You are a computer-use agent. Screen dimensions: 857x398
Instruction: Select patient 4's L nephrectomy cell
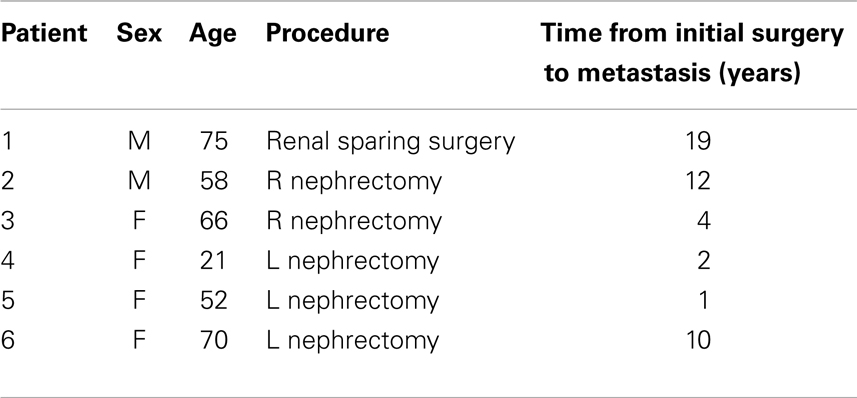coord(353,262)
